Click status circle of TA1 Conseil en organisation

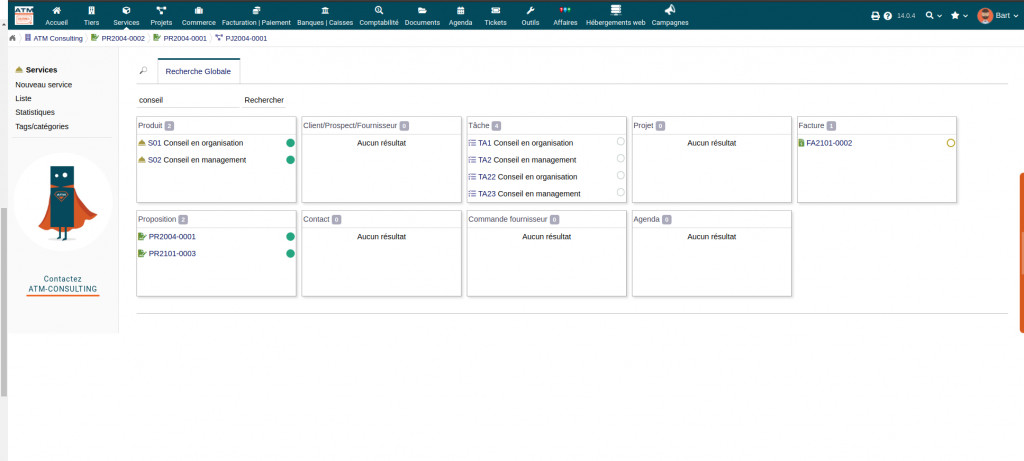621,142
